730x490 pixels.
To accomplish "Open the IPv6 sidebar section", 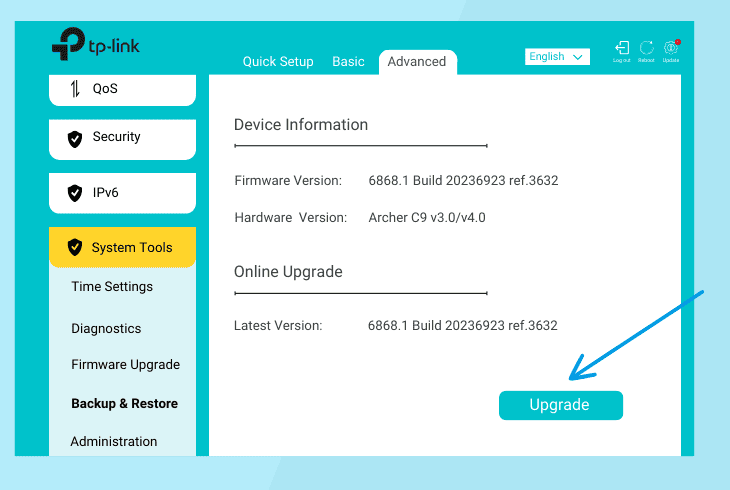I will point(122,193).
